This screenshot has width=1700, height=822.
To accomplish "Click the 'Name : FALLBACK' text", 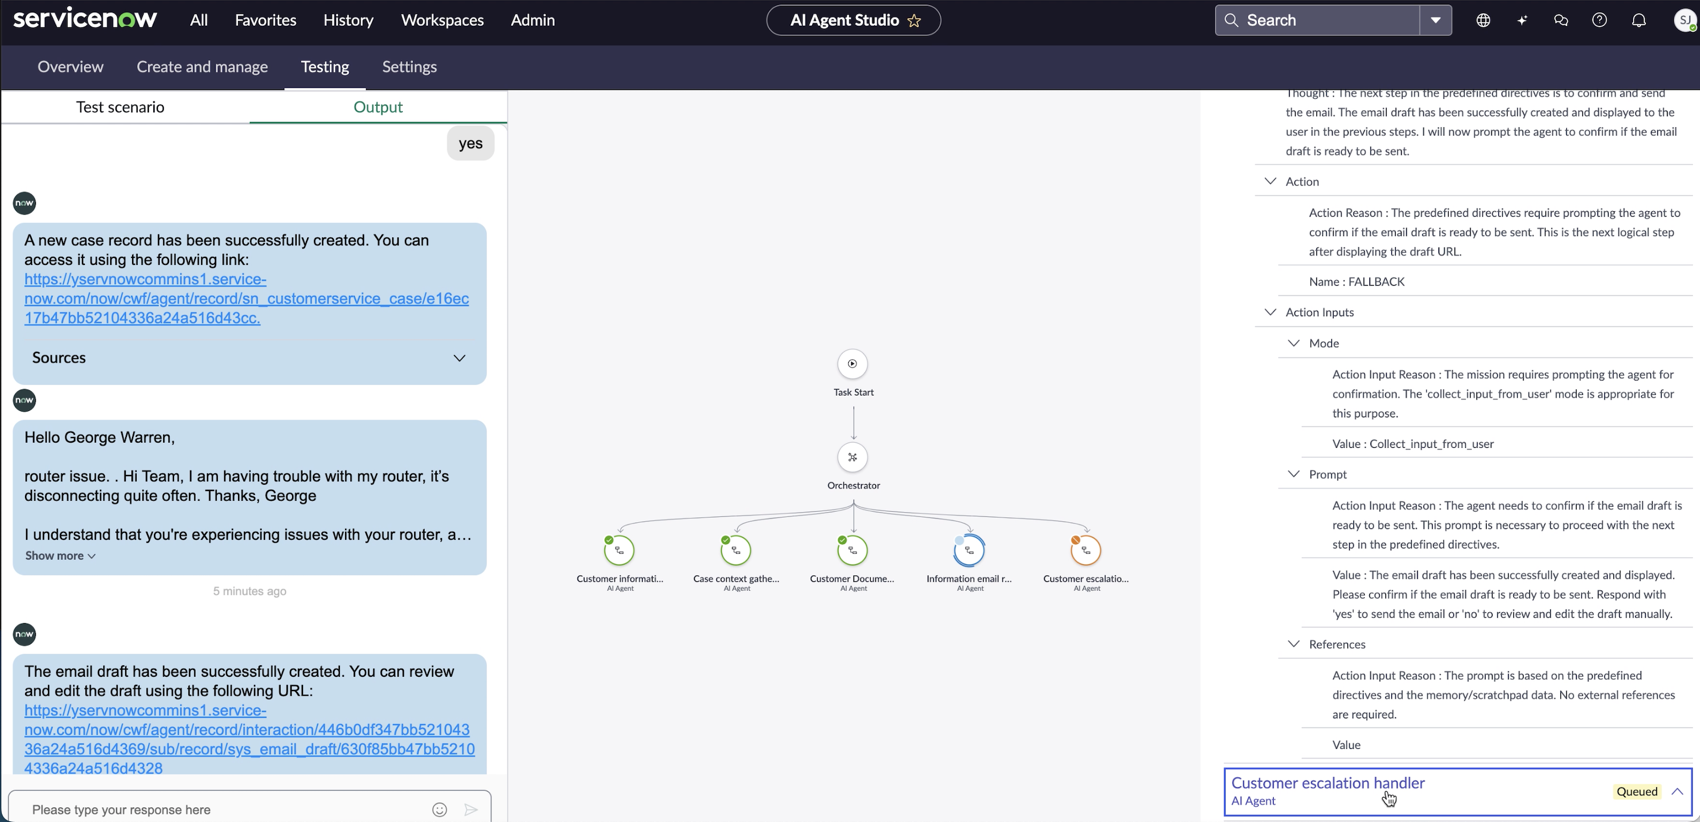I will point(1357,282).
